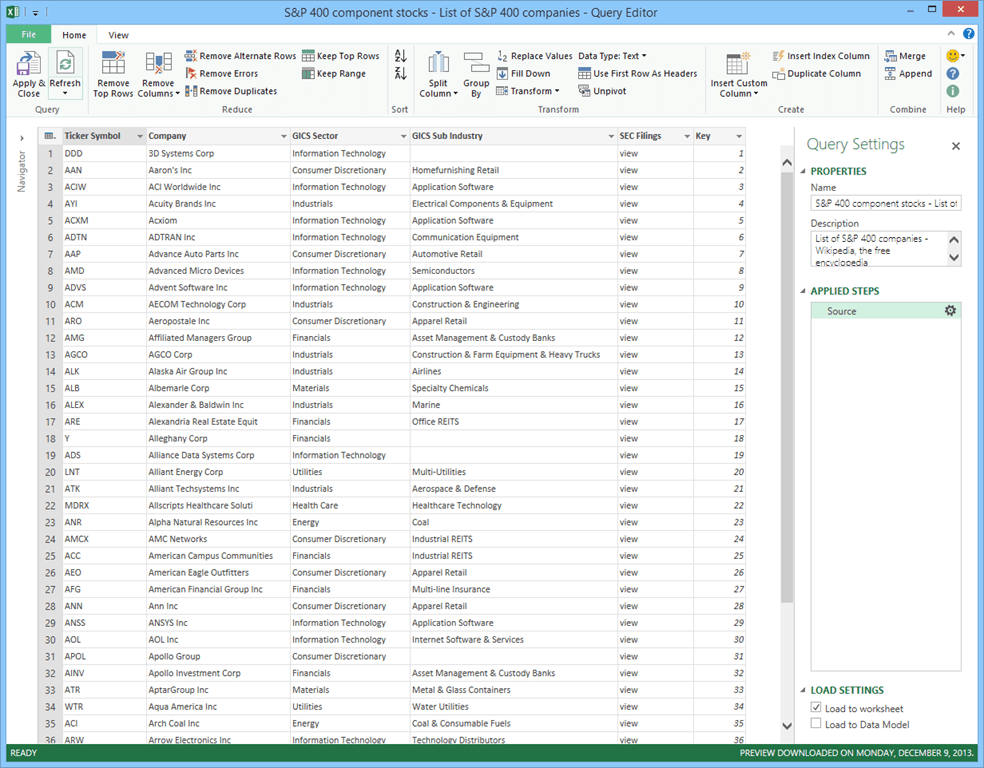Click the green info About icon
This screenshot has height=768, width=984.
coord(953,91)
